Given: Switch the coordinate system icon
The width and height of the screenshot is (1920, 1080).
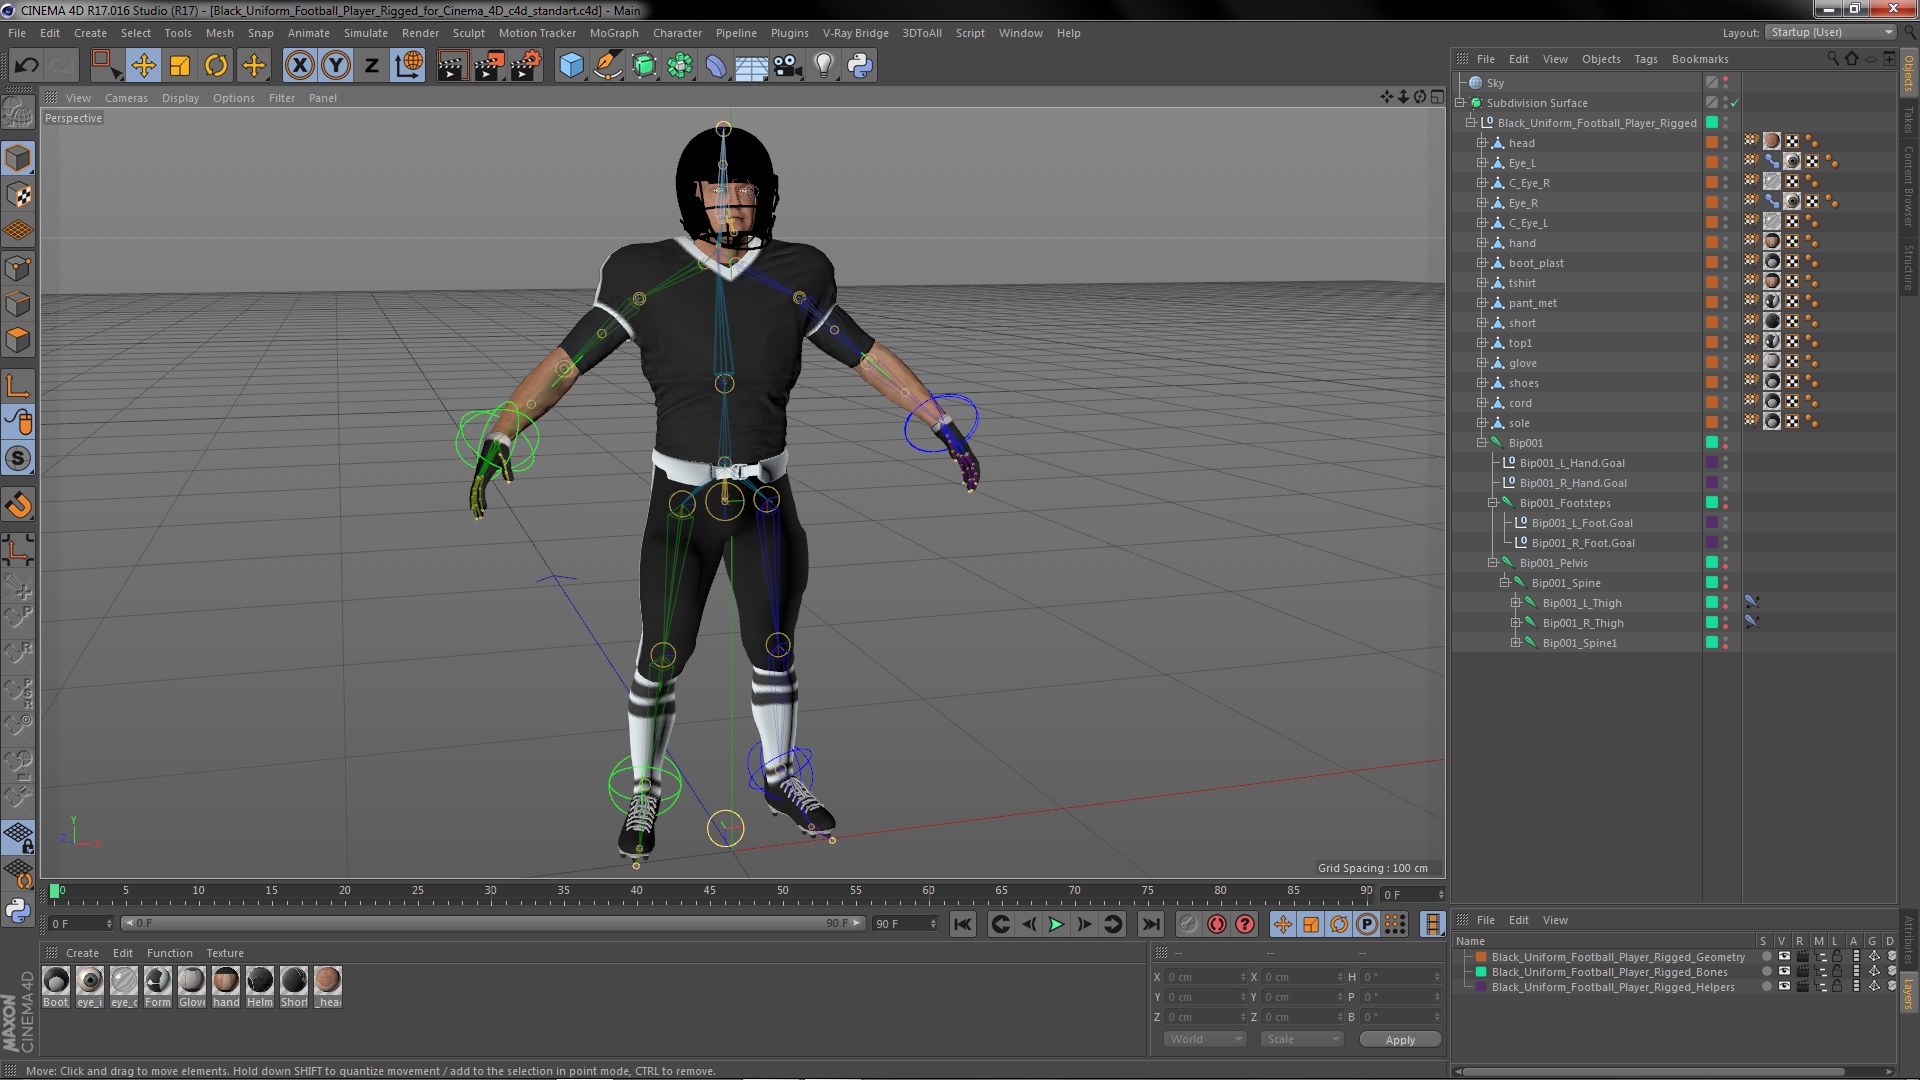Looking at the screenshot, I should click(x=408, y=66).
